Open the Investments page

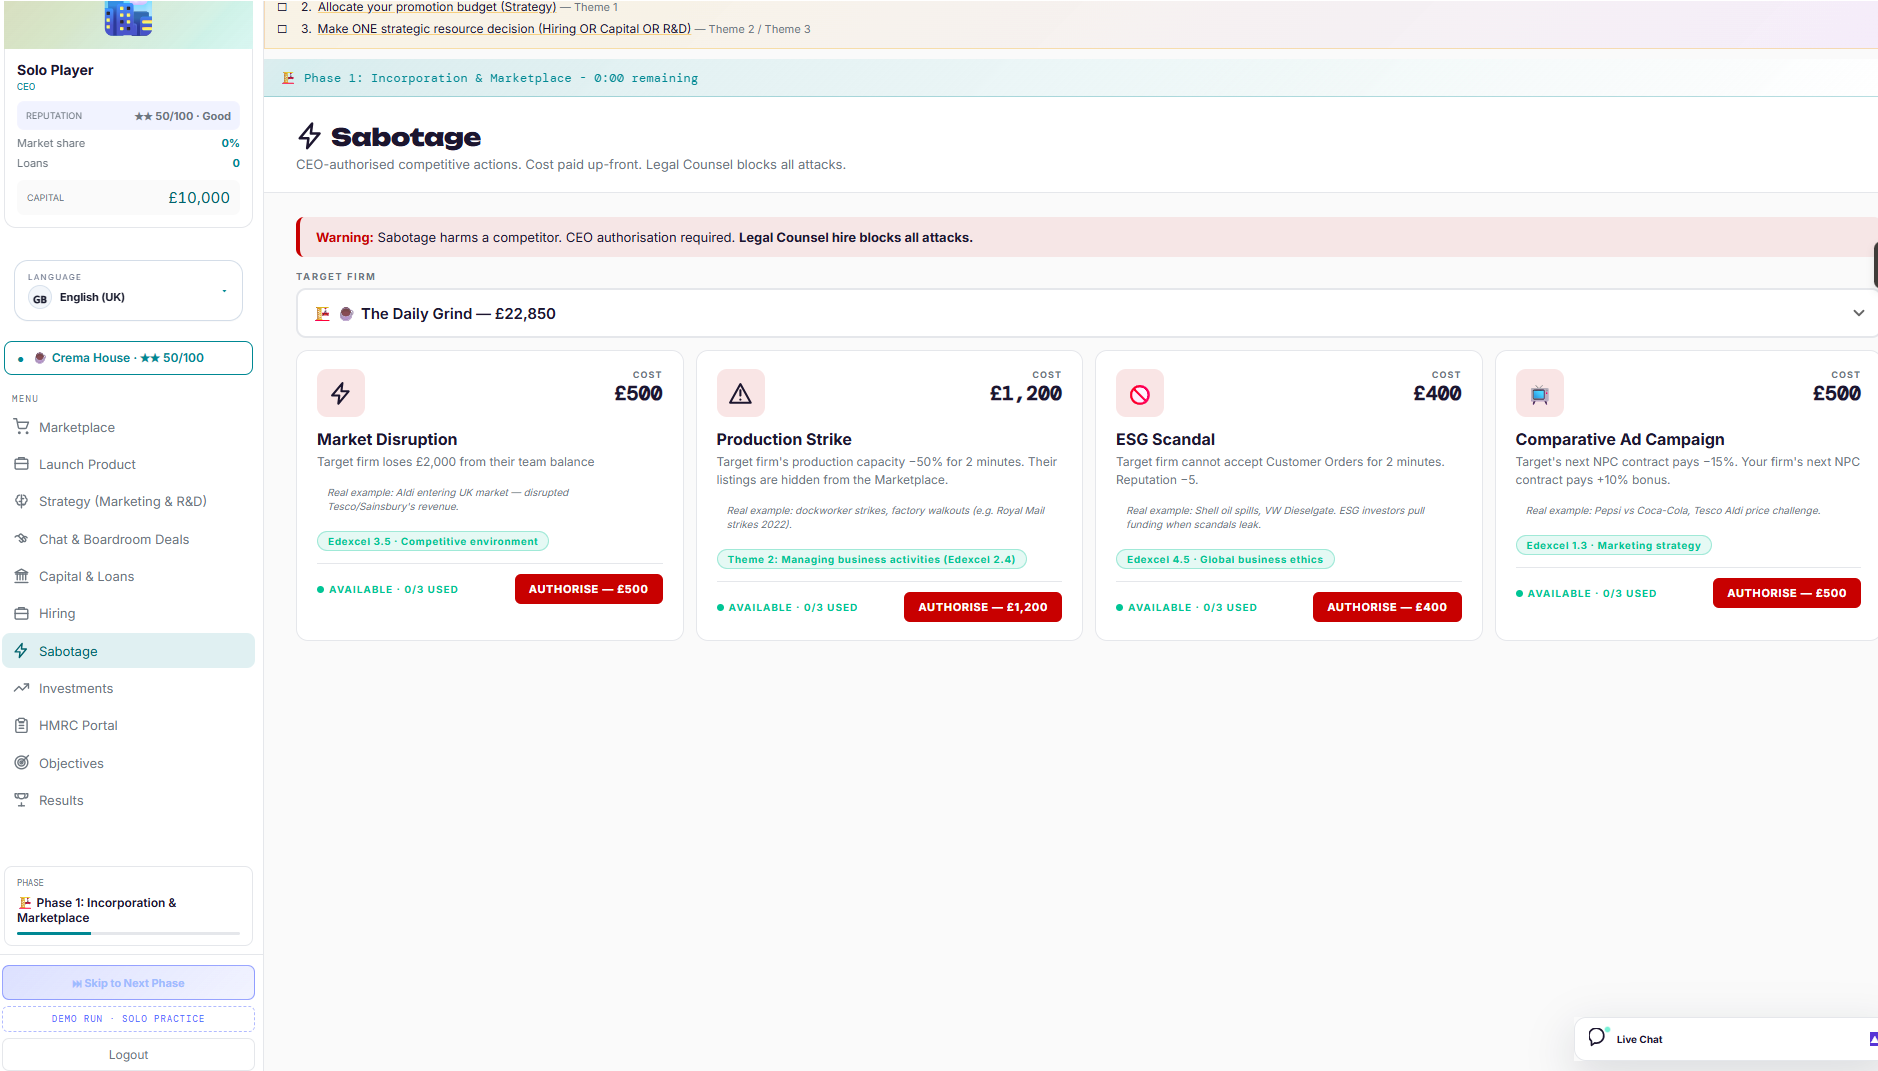(x=128, y=688)
